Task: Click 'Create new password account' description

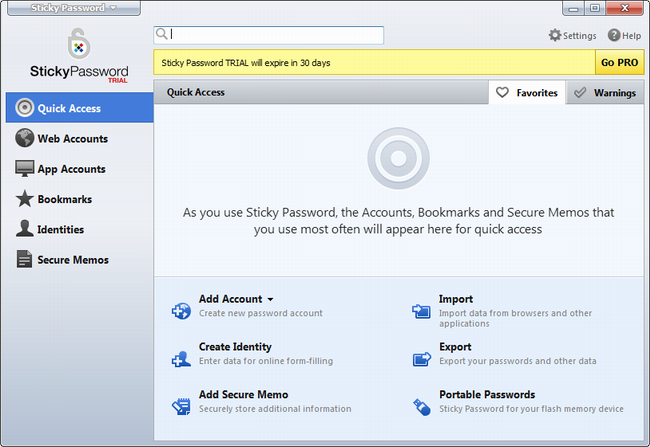Action: (260, 313)
